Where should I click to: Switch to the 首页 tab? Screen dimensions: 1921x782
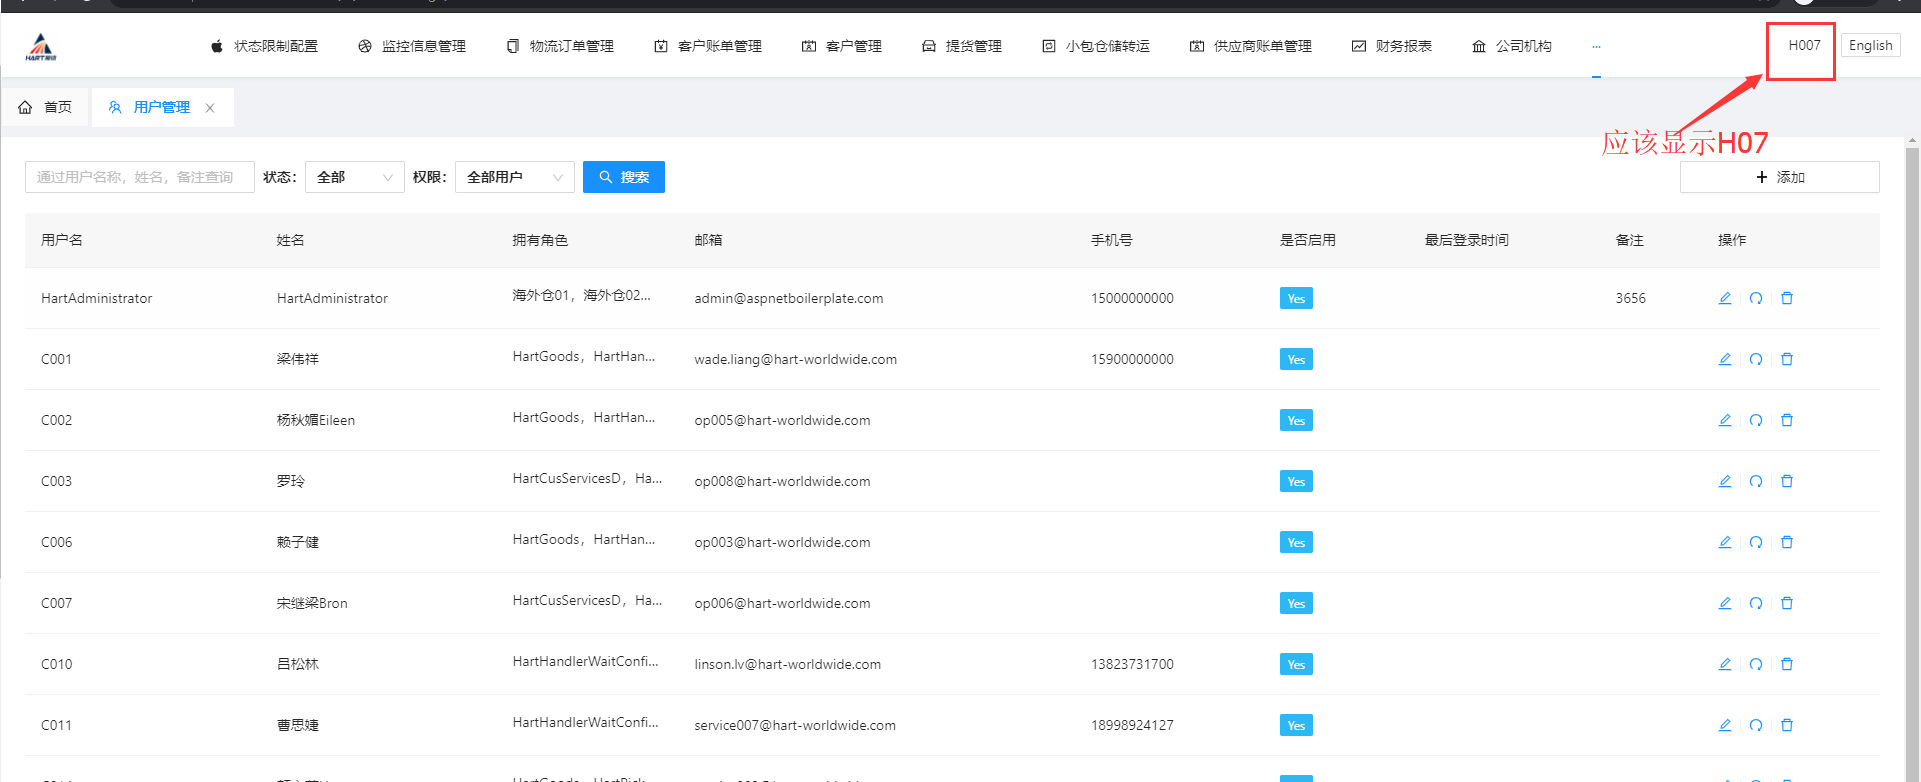tap(46, 107)
